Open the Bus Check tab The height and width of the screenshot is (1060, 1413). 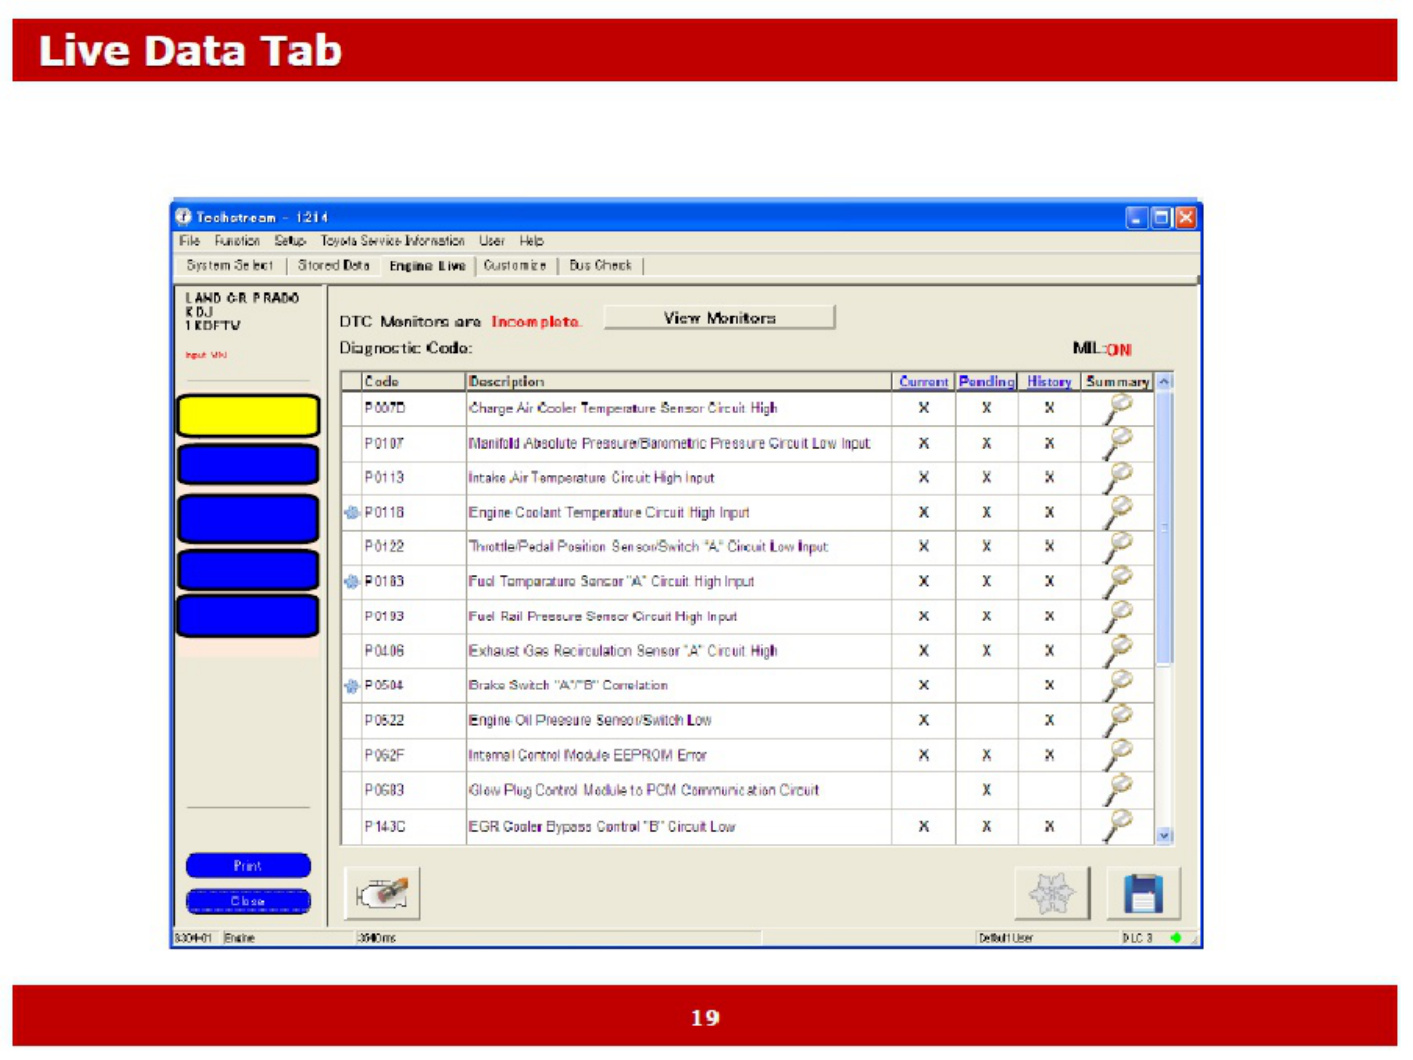[x=600, y=266]
